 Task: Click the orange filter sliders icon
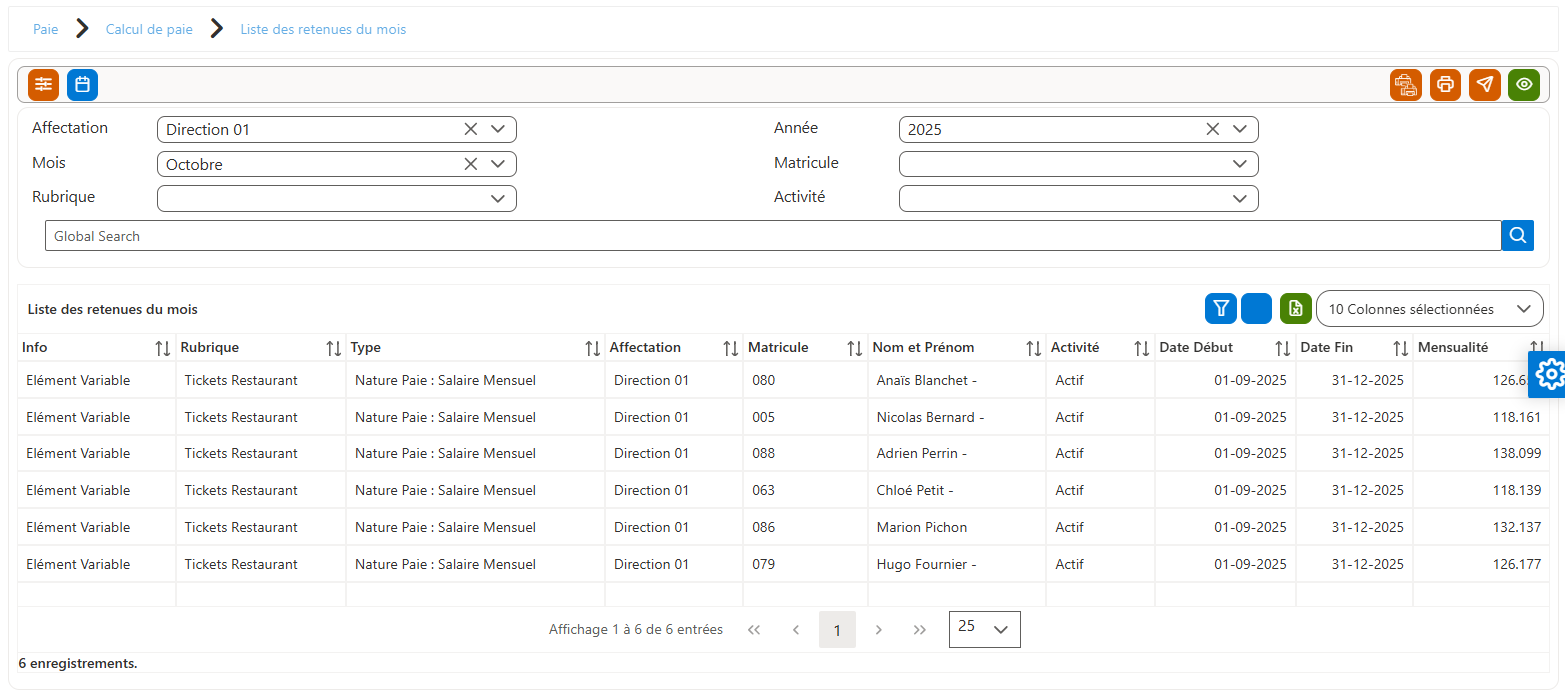click(x=43, y=85)
